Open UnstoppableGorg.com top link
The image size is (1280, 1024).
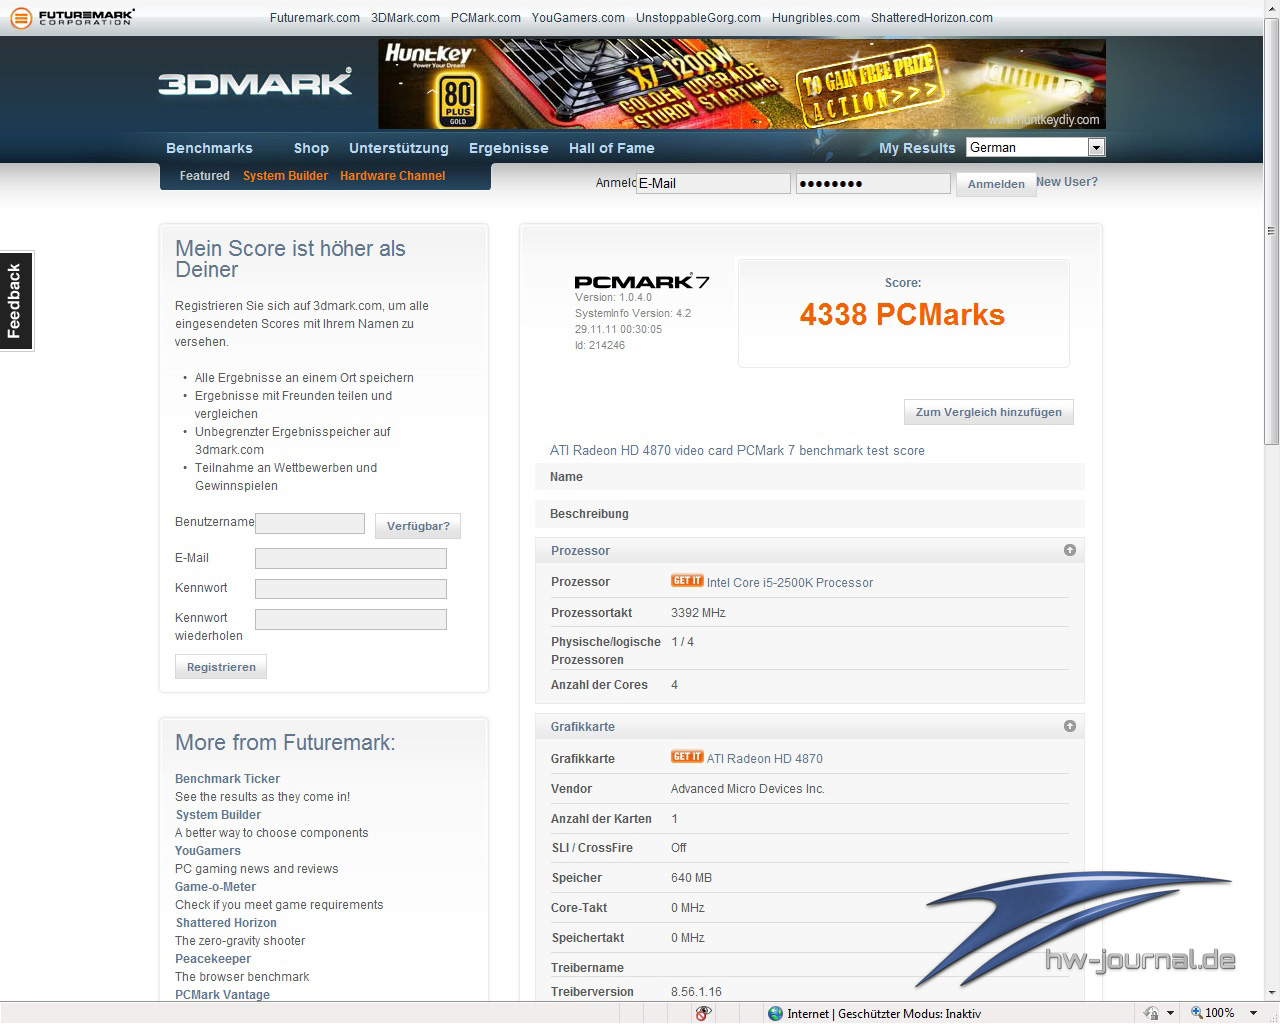coord(698,18)
